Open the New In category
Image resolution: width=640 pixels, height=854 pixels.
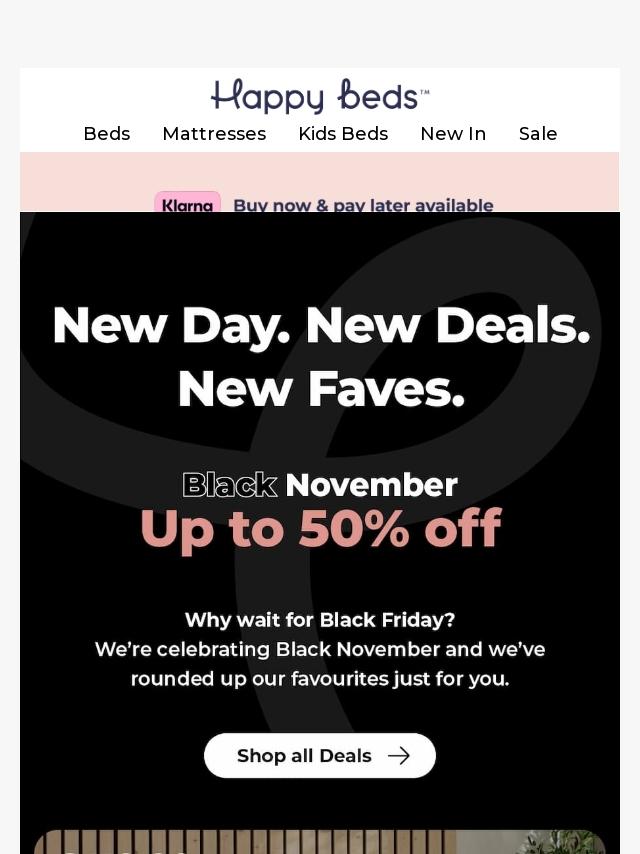(453, 134)
